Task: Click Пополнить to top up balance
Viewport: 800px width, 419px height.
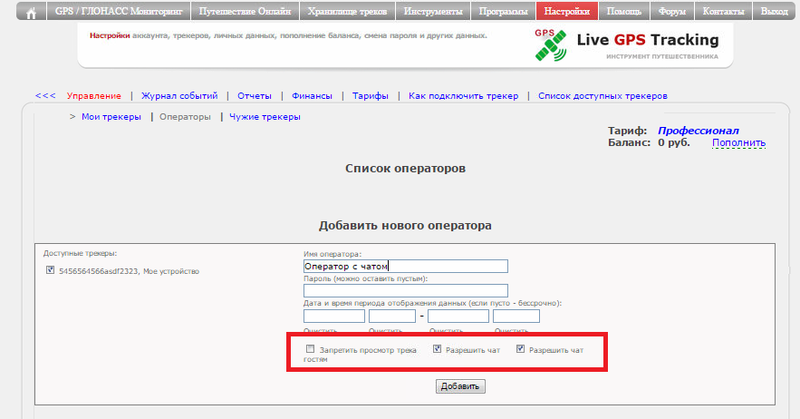Action: 738,143
